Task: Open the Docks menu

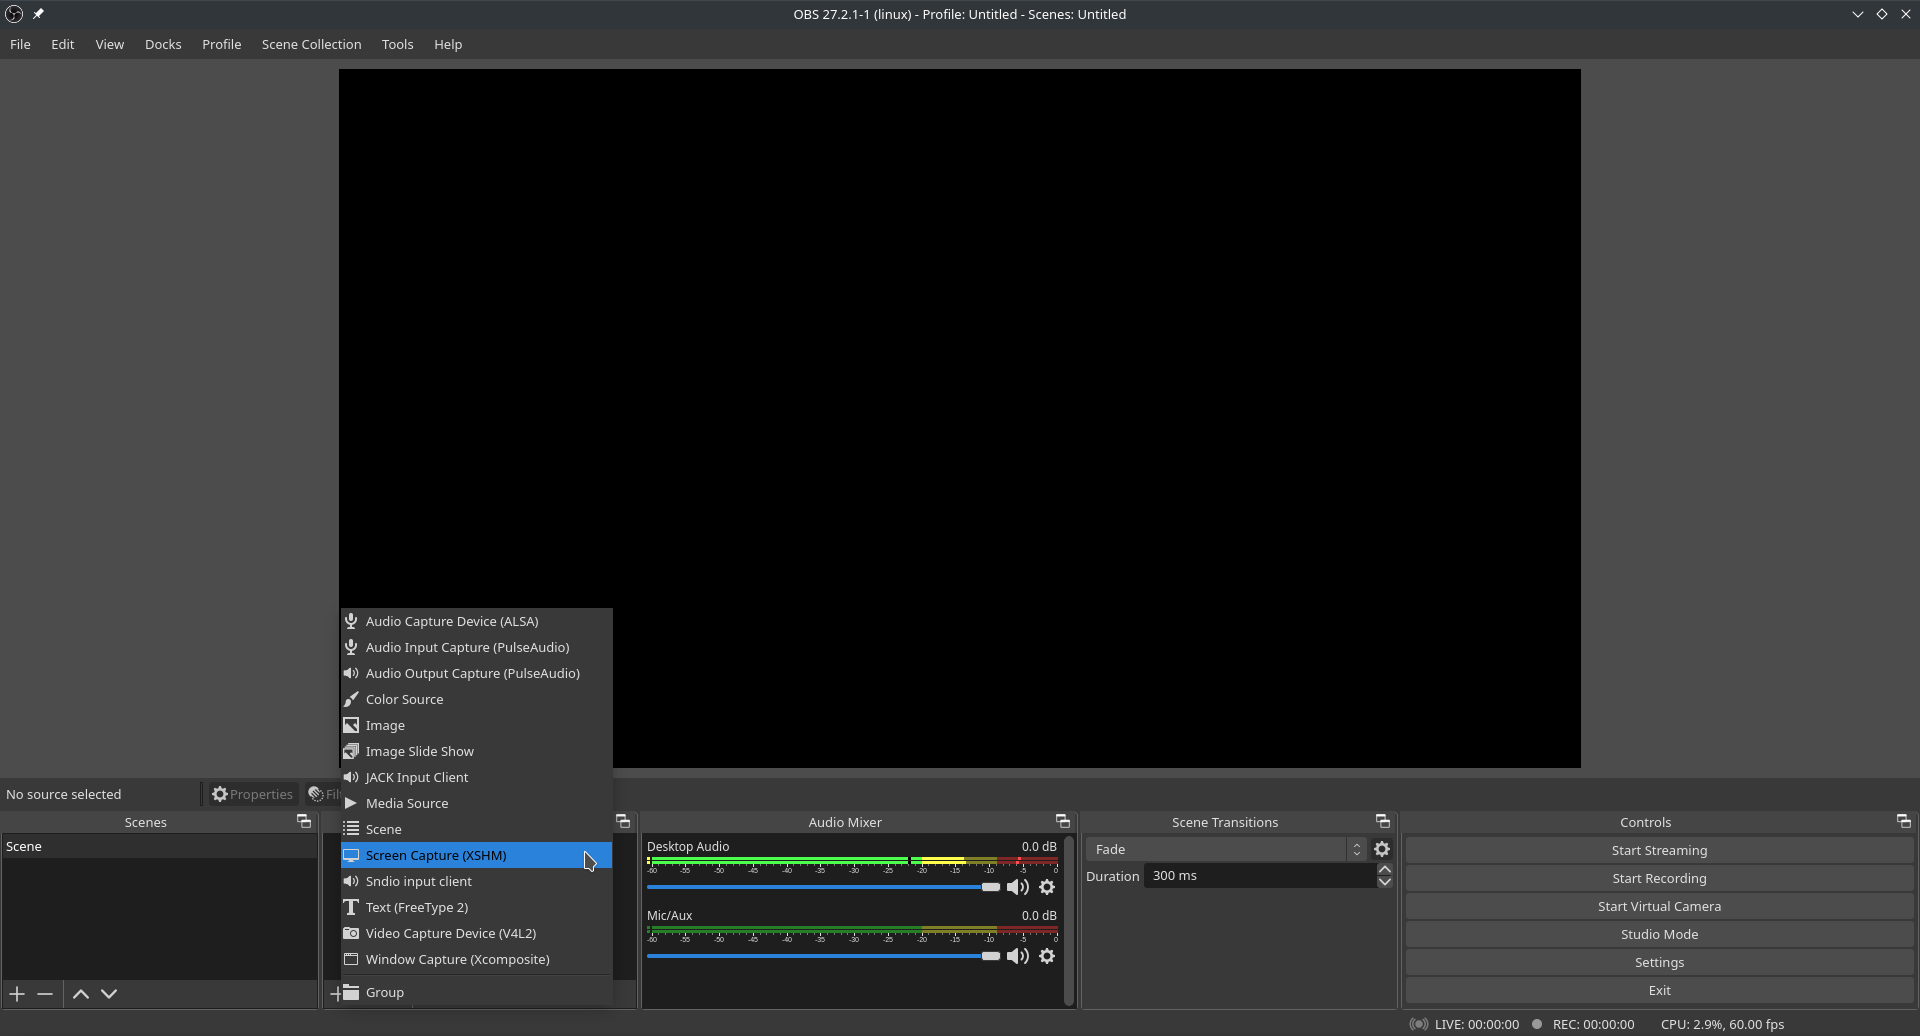Action: (x=163, y=44)
